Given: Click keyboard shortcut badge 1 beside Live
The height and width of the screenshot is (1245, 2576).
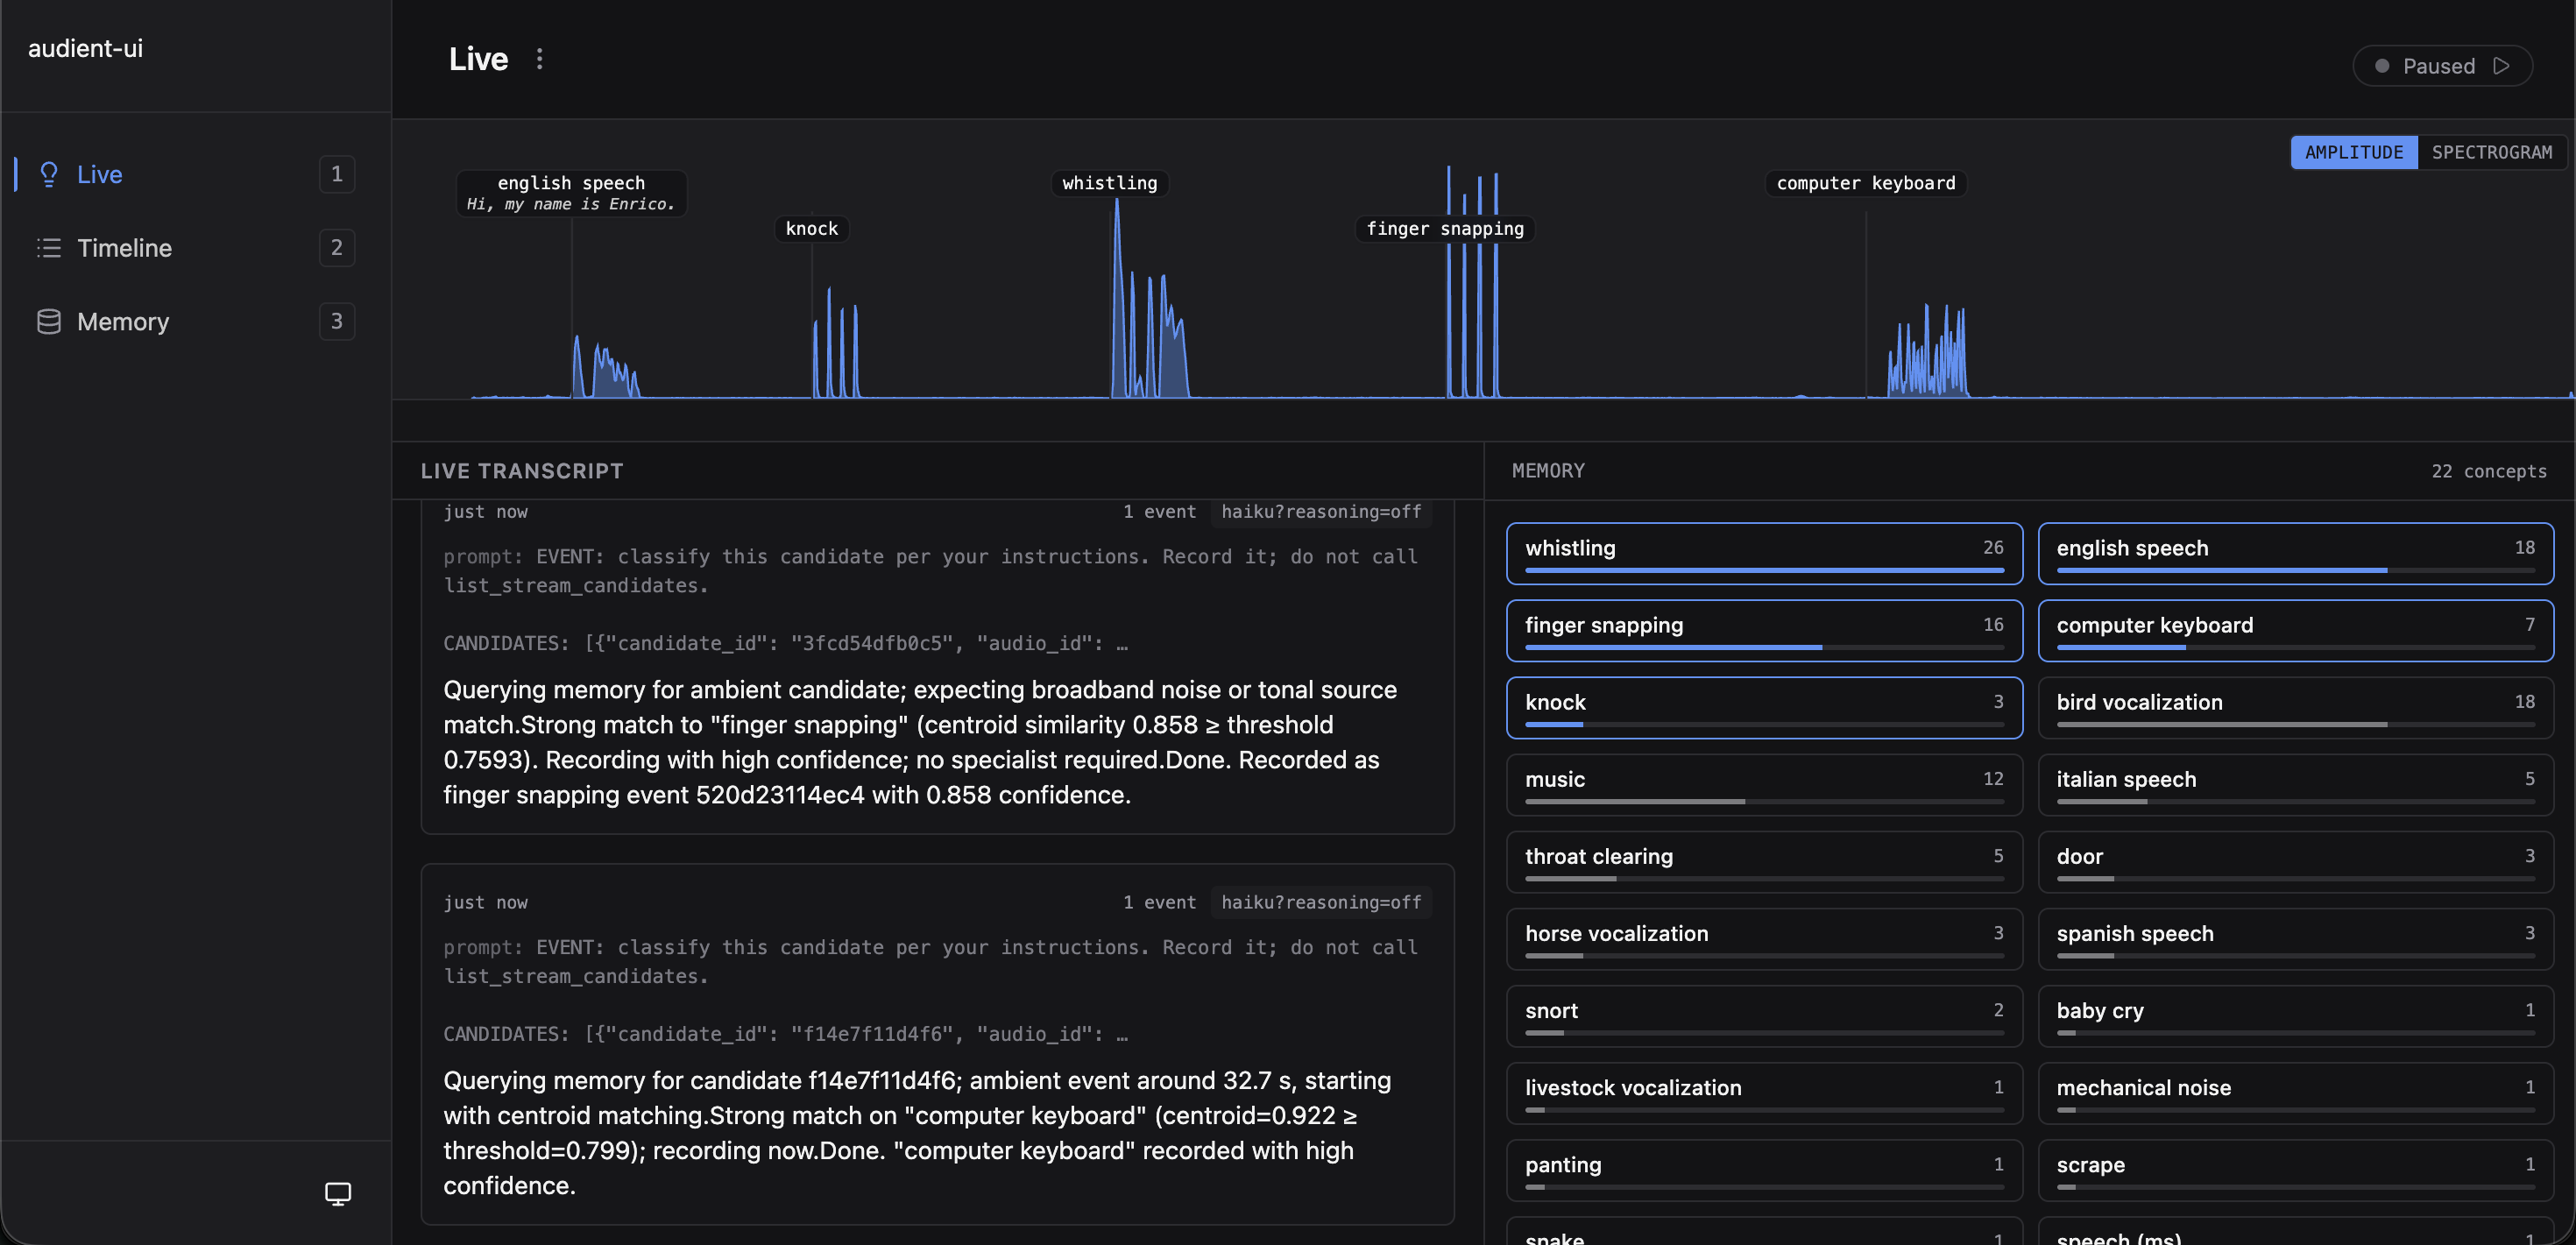Looking at the screenshot, I should point(337,174).
